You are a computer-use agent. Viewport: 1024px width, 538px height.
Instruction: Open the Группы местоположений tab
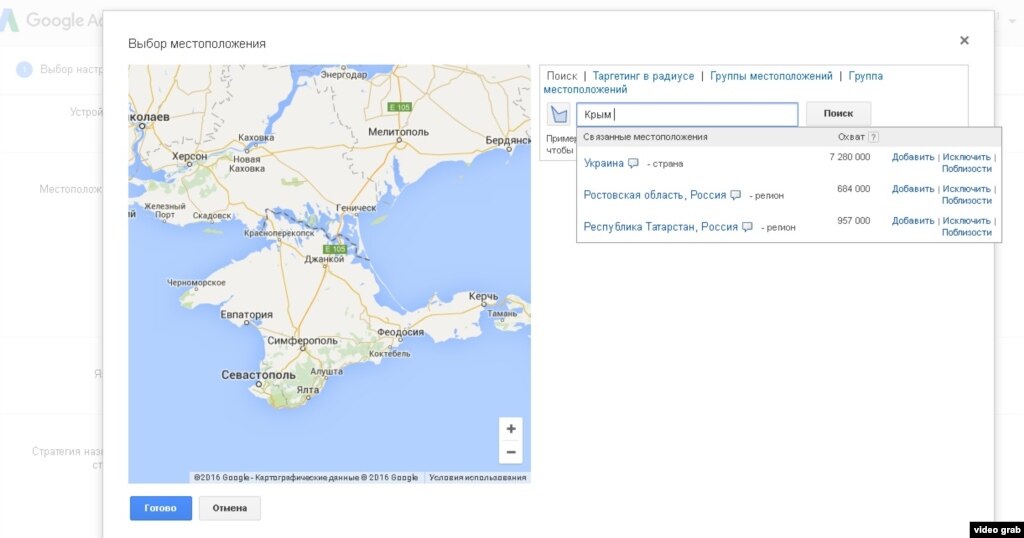[x=771, y=76]
